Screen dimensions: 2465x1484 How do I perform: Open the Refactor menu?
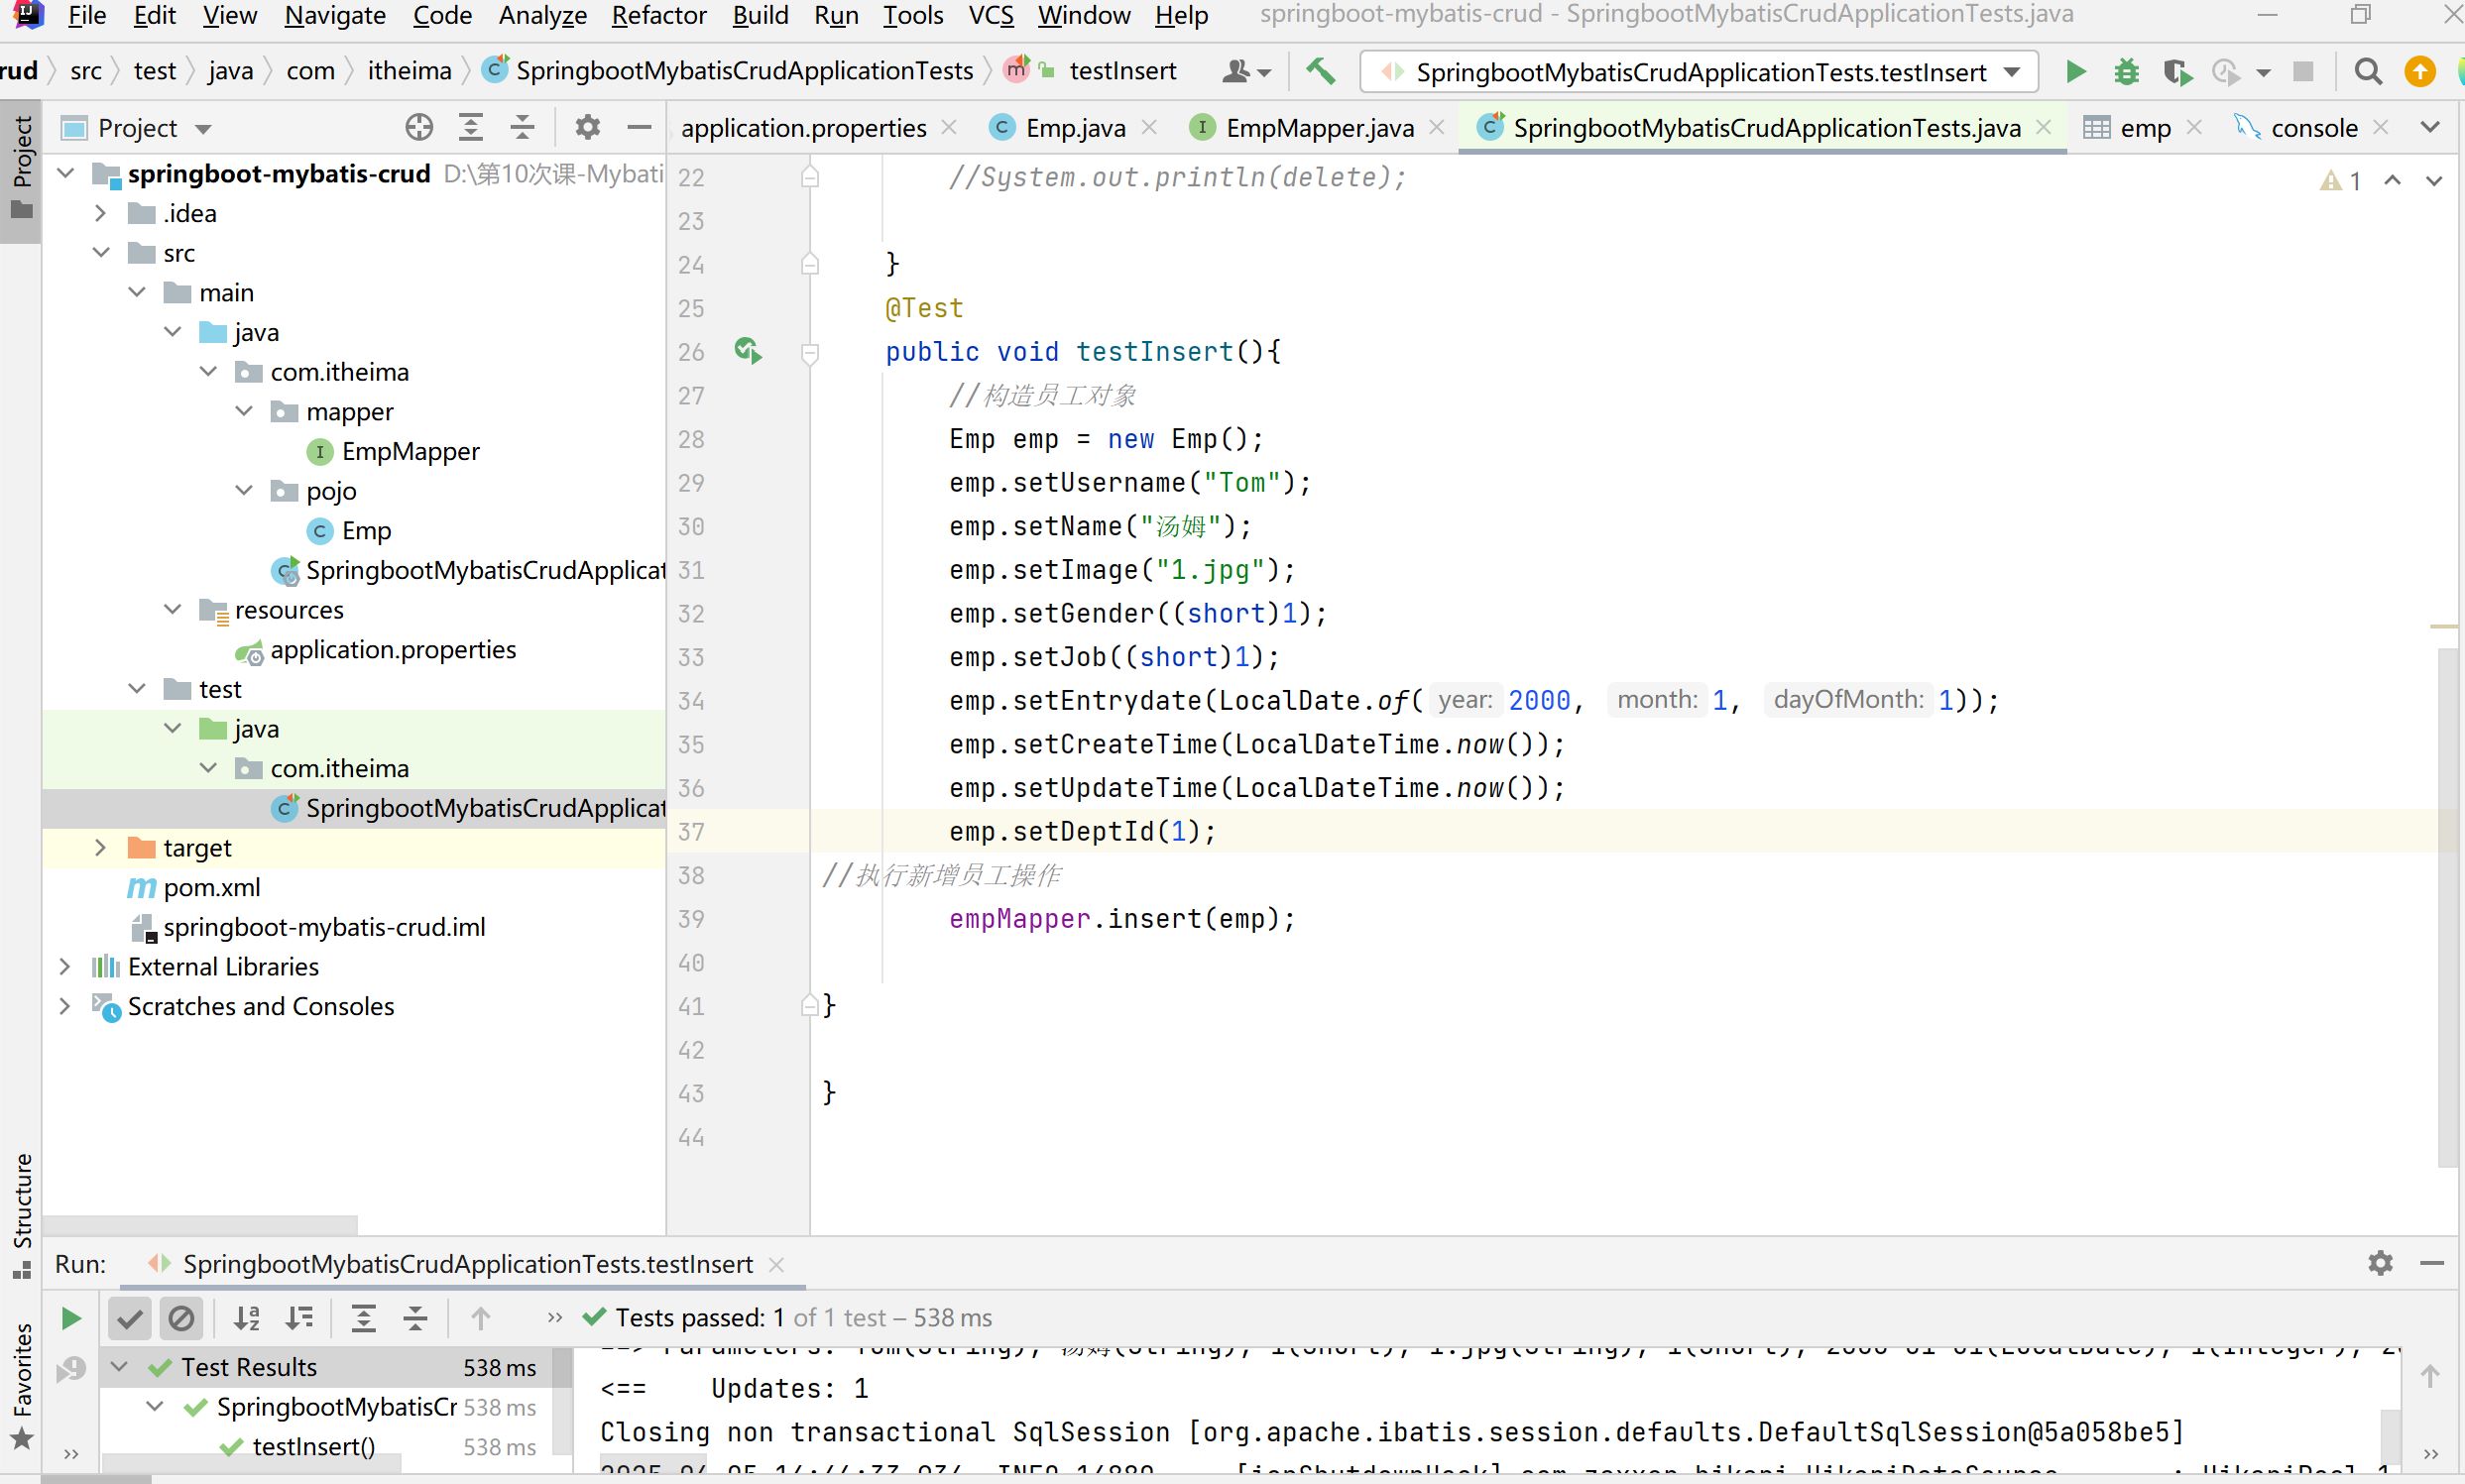click(x=658, y=15)
